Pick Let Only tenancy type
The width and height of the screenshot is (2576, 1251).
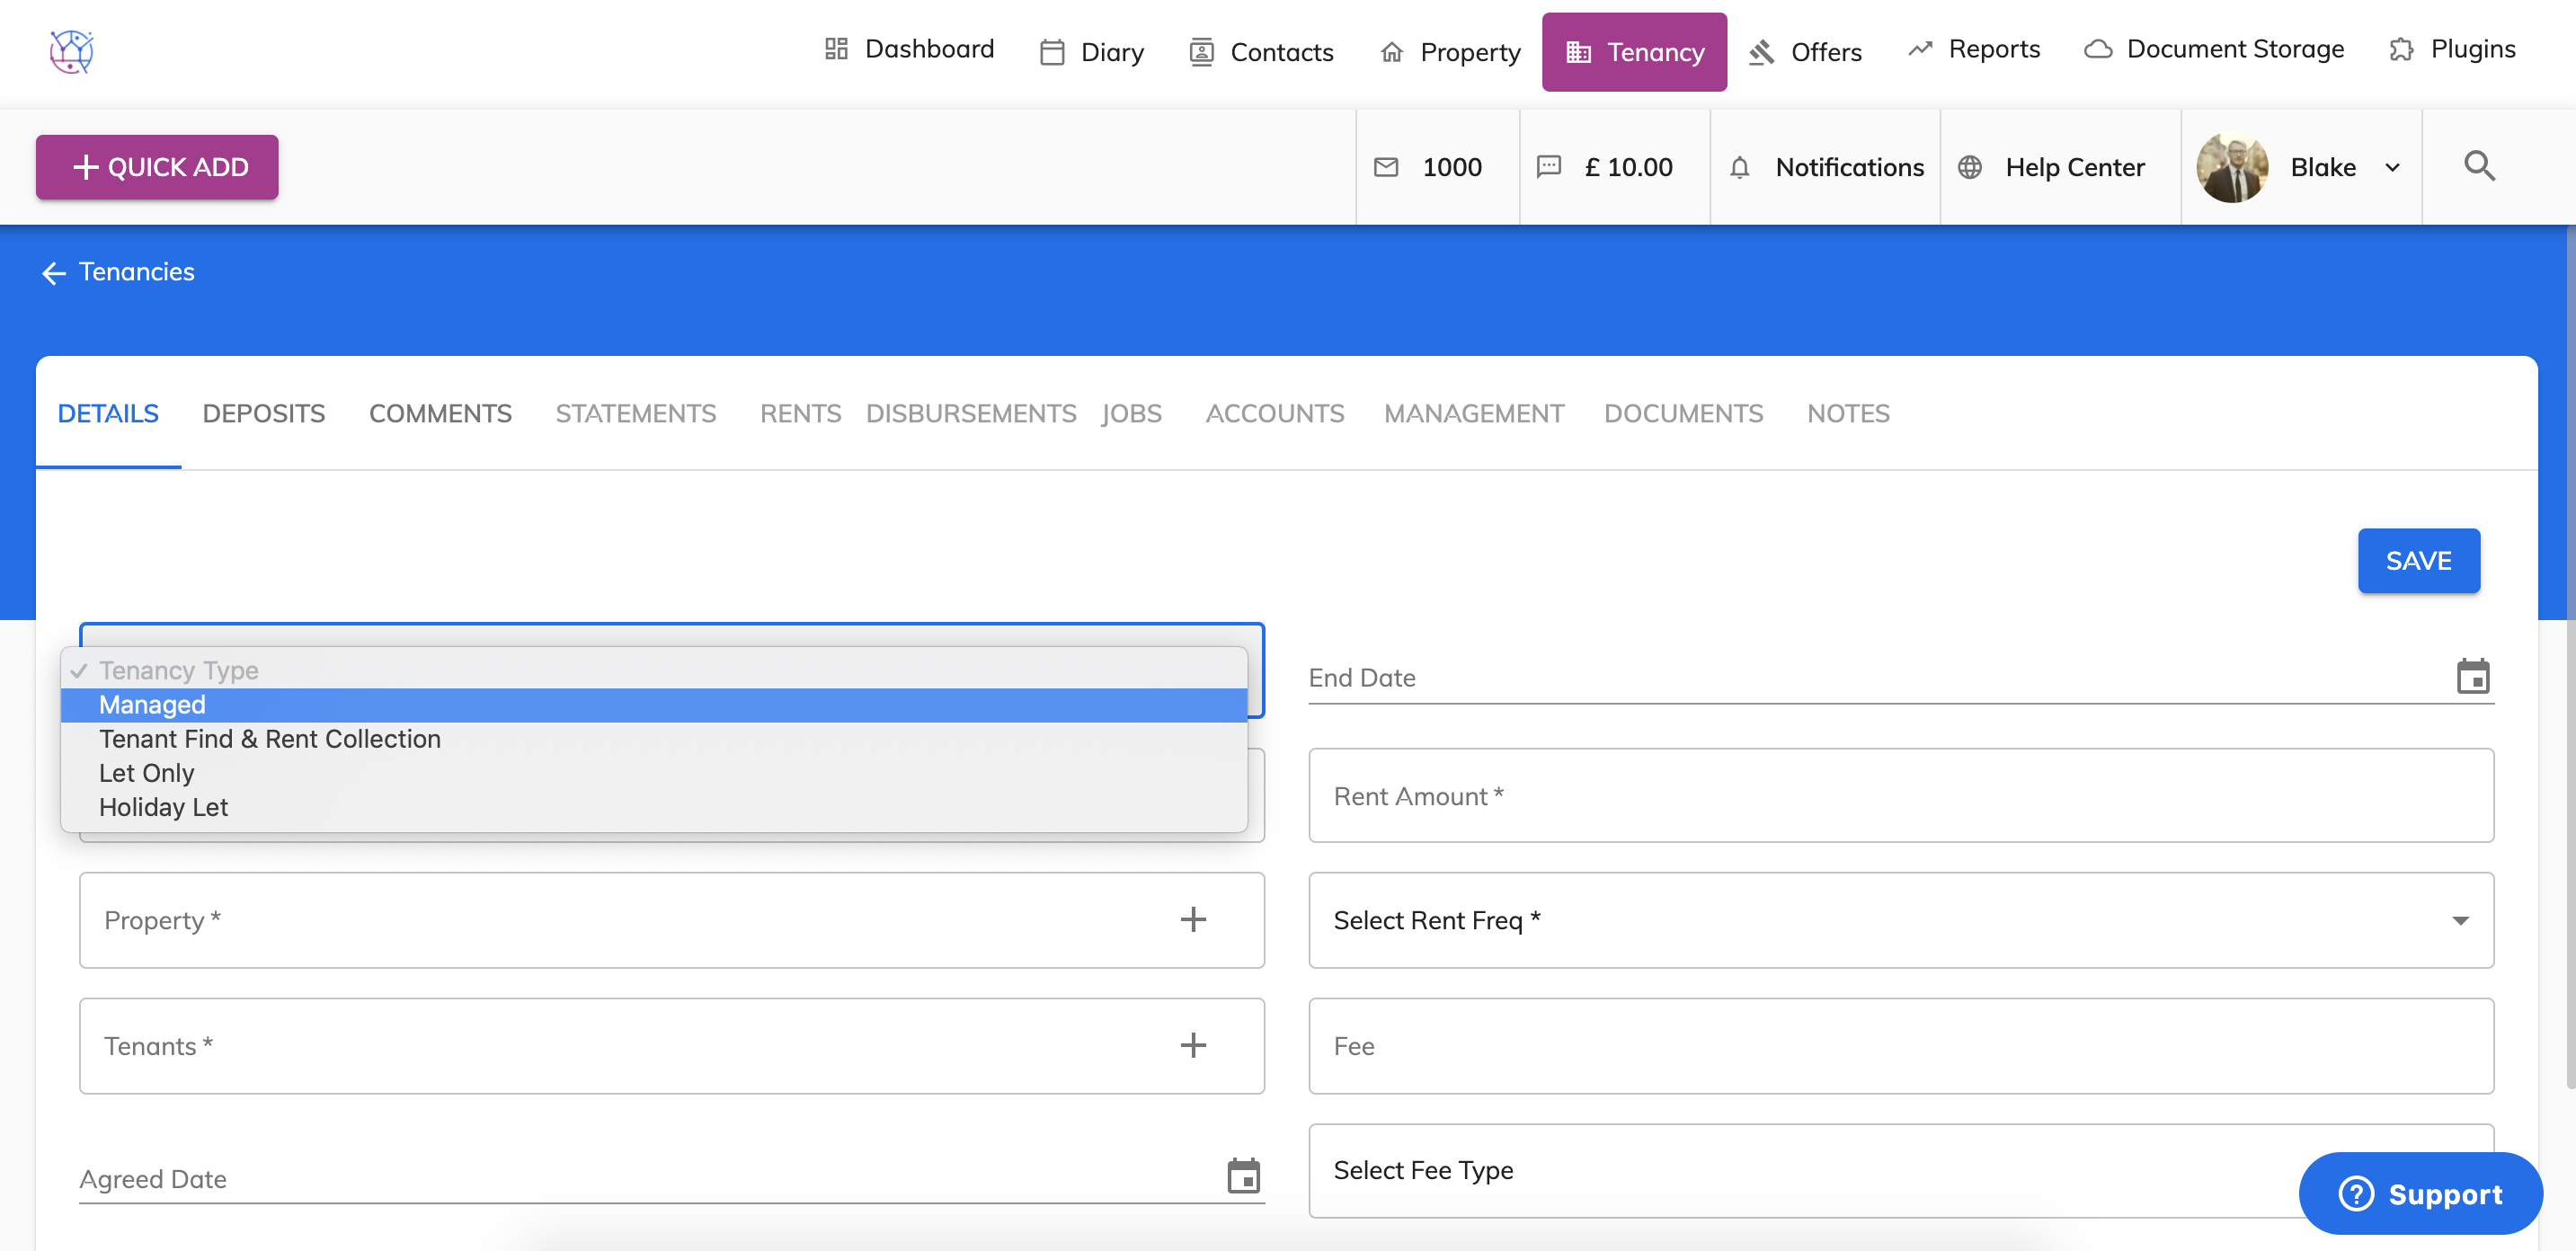(146, 773)
